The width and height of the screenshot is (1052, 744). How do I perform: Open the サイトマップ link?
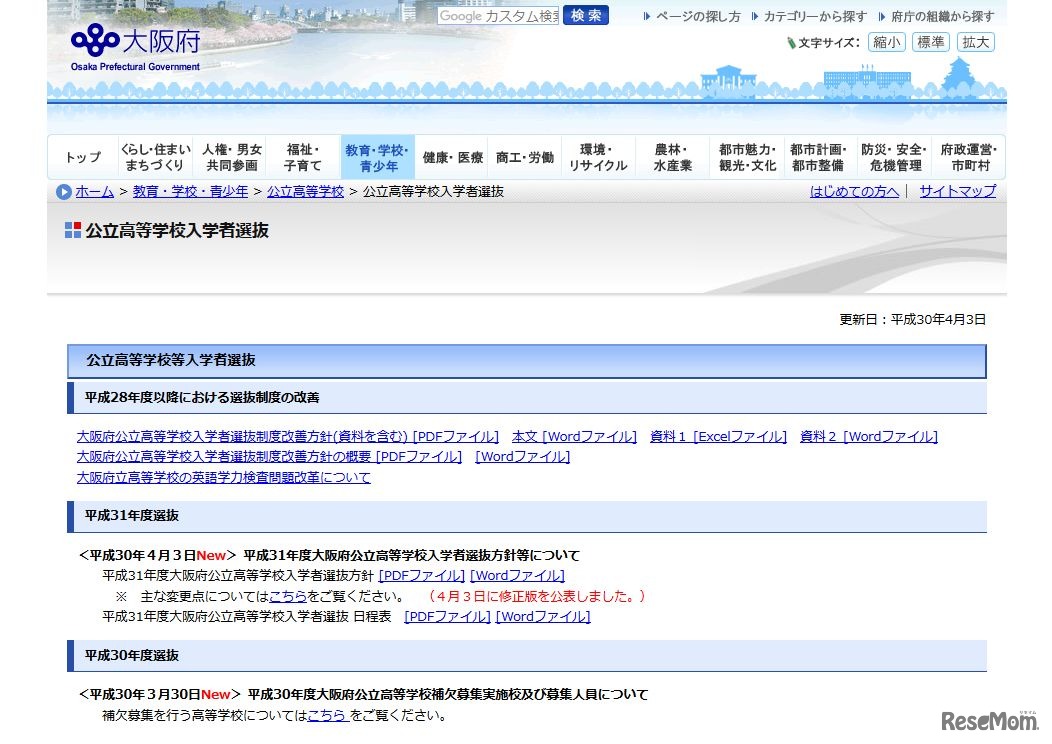[957, 191]
